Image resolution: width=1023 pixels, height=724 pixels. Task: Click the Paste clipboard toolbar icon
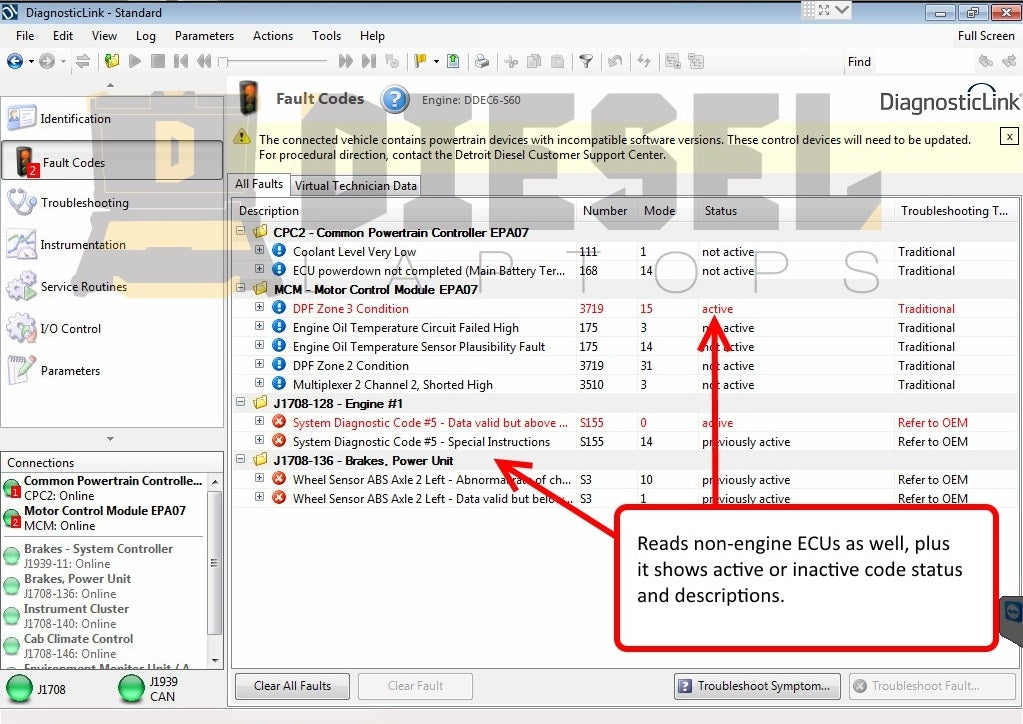tap(557, 61)
